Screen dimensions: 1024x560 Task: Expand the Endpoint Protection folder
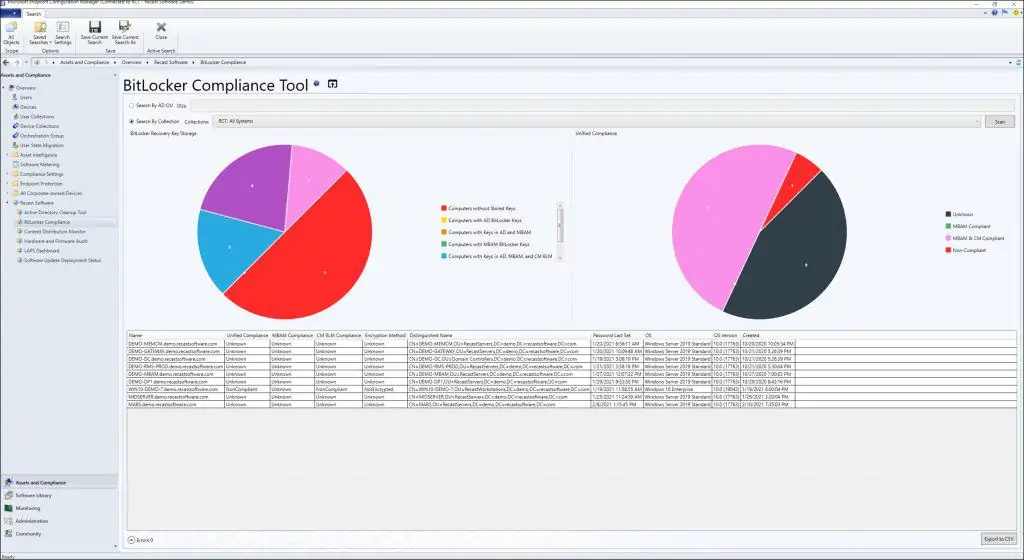[7, 184]
